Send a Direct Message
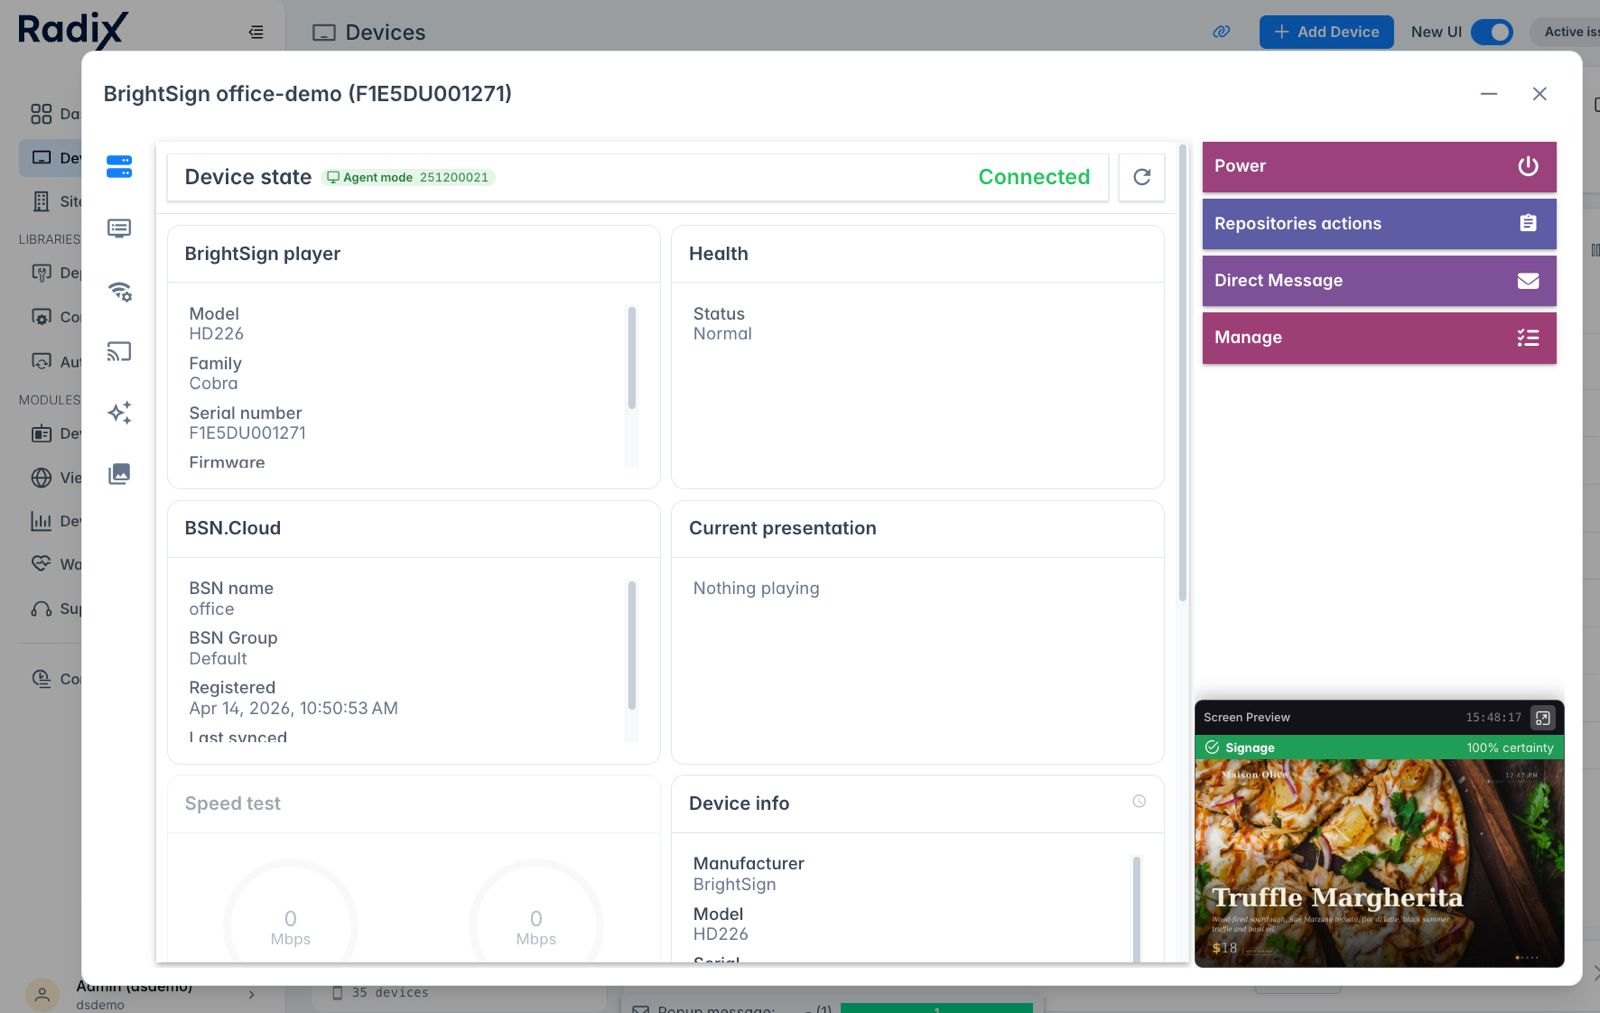This screenshot has height=1013, width=1600. (1379, 280)
